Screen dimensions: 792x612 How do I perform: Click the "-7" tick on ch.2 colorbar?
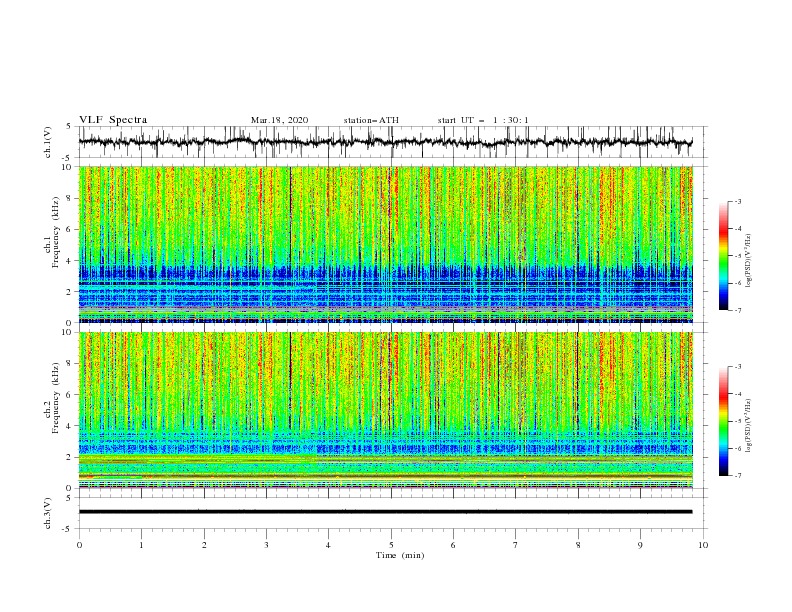(x=738, y=476)
